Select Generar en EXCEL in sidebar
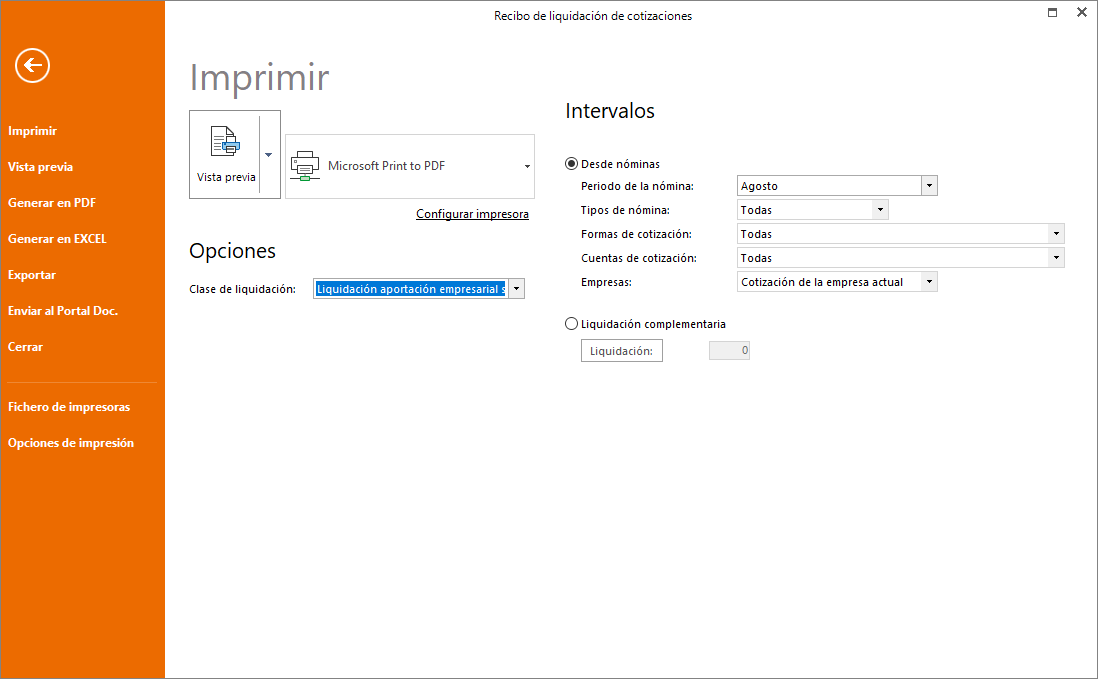This screenshot has height=679, width=1098. (57, 239)
